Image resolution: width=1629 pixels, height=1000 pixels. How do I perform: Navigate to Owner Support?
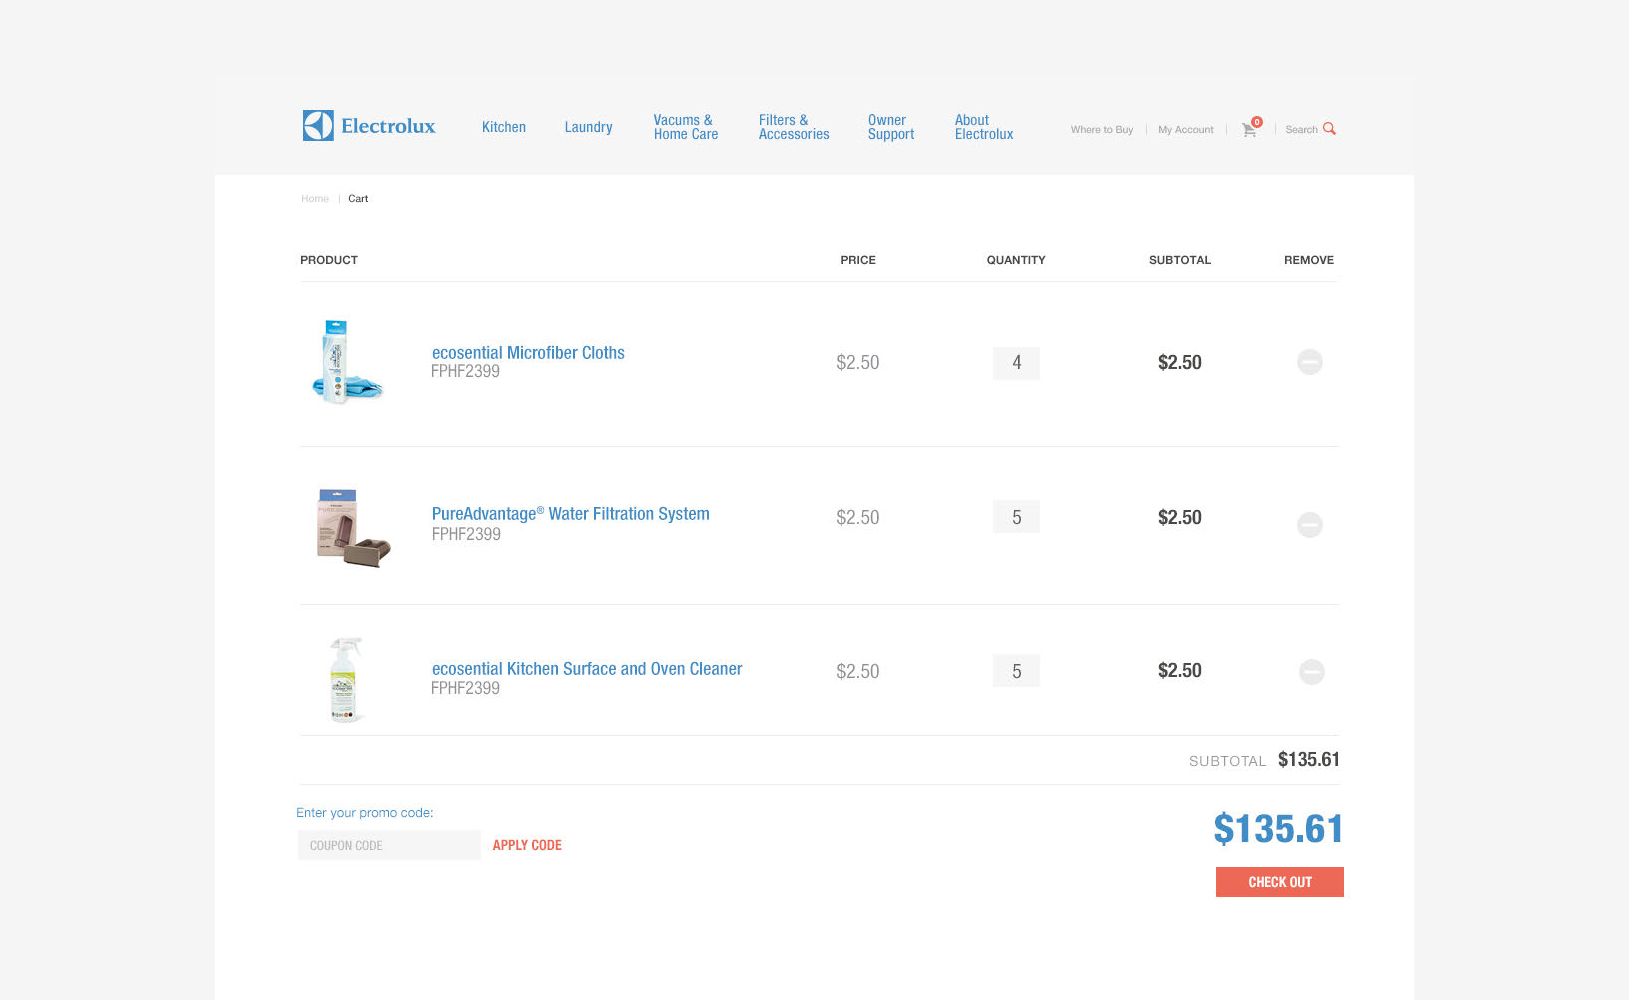click(890, 127)
